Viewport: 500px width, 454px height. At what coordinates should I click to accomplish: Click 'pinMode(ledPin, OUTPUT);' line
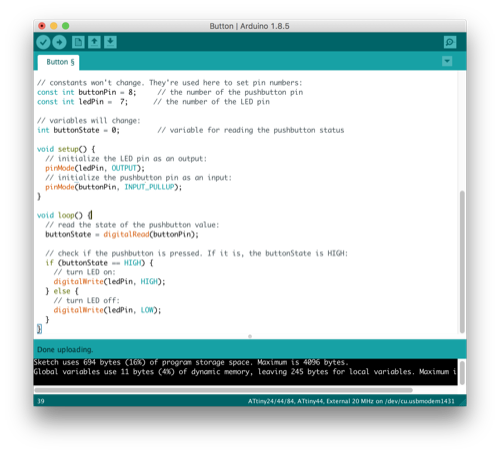(95, 168)
